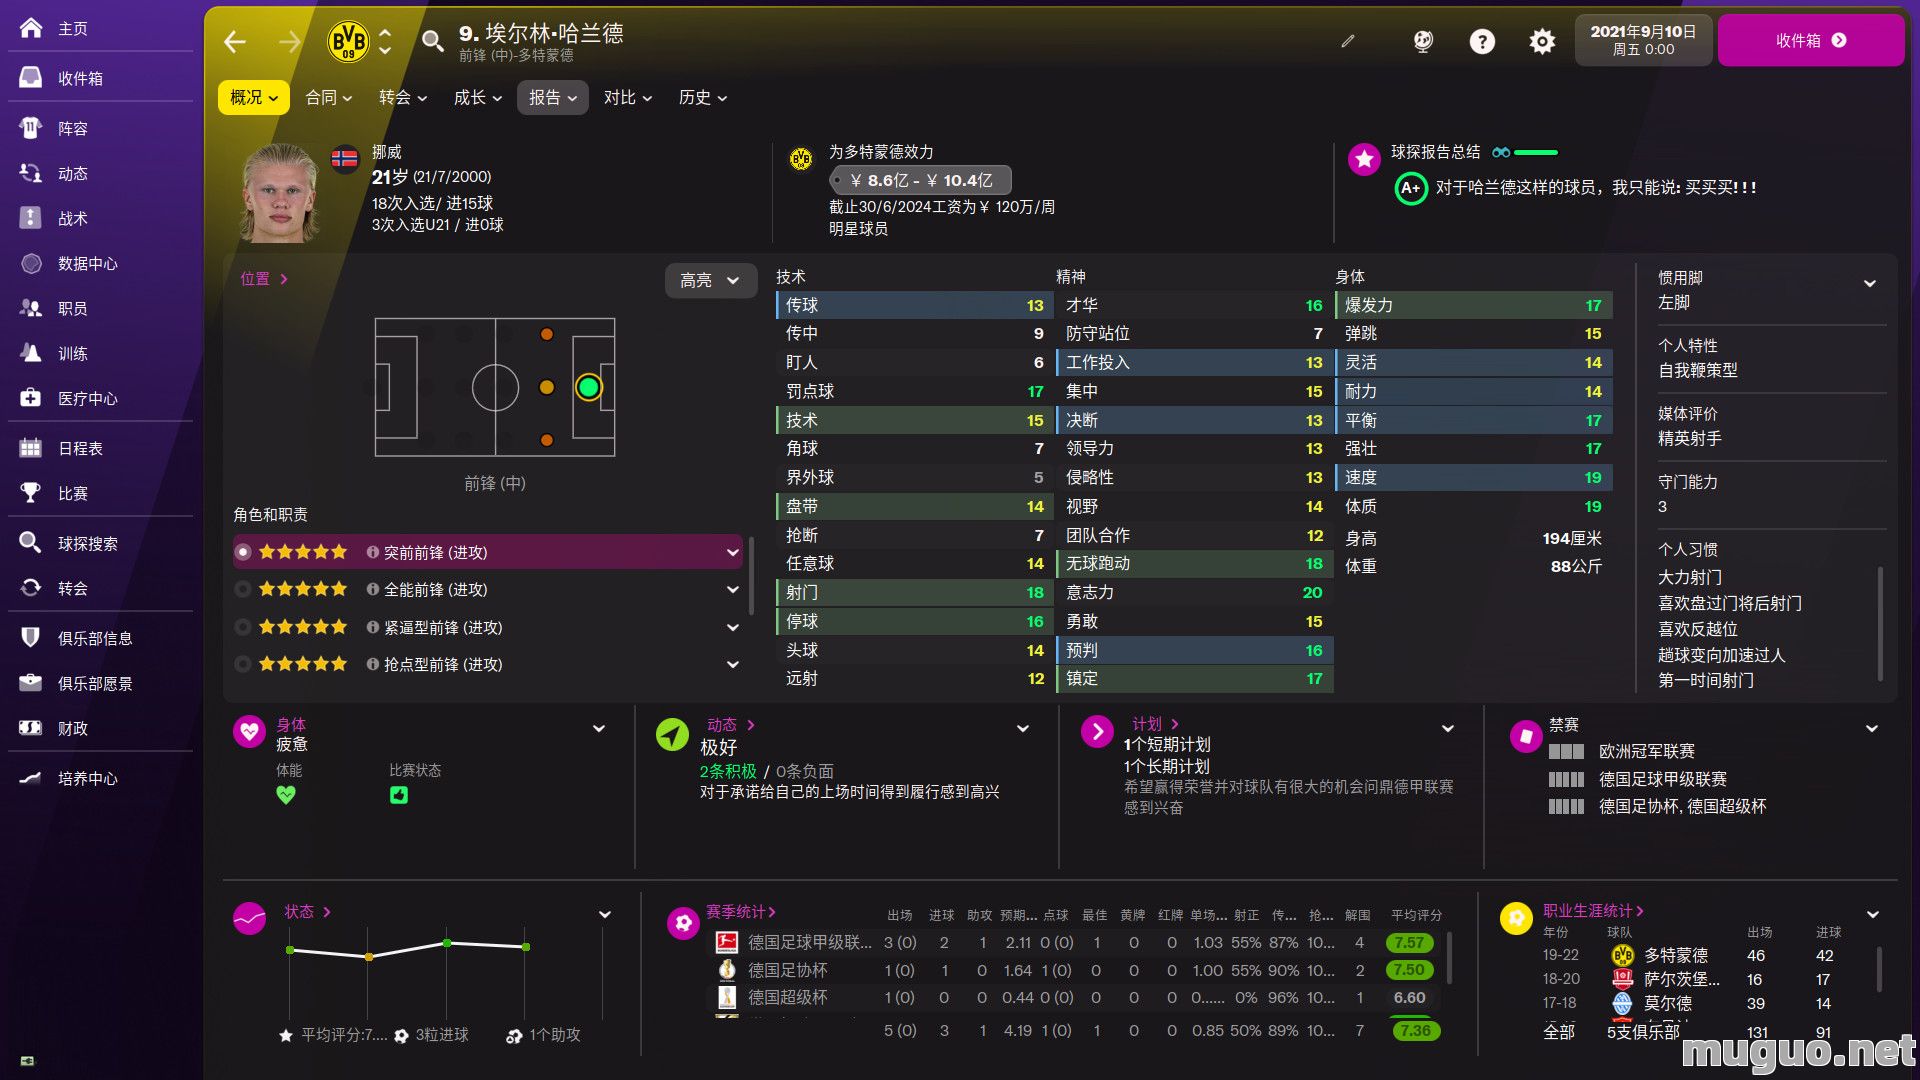This screenshot has height=1080, width=1920.
Task: Click the date 2021年9月10日 button
Action: coord(1644,40)
